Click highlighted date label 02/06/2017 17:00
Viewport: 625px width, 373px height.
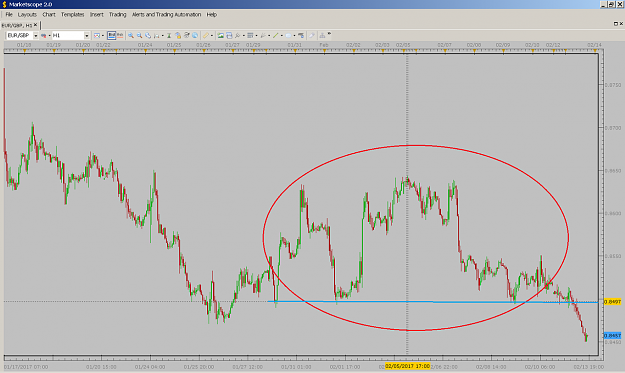[x=407, y=366]
